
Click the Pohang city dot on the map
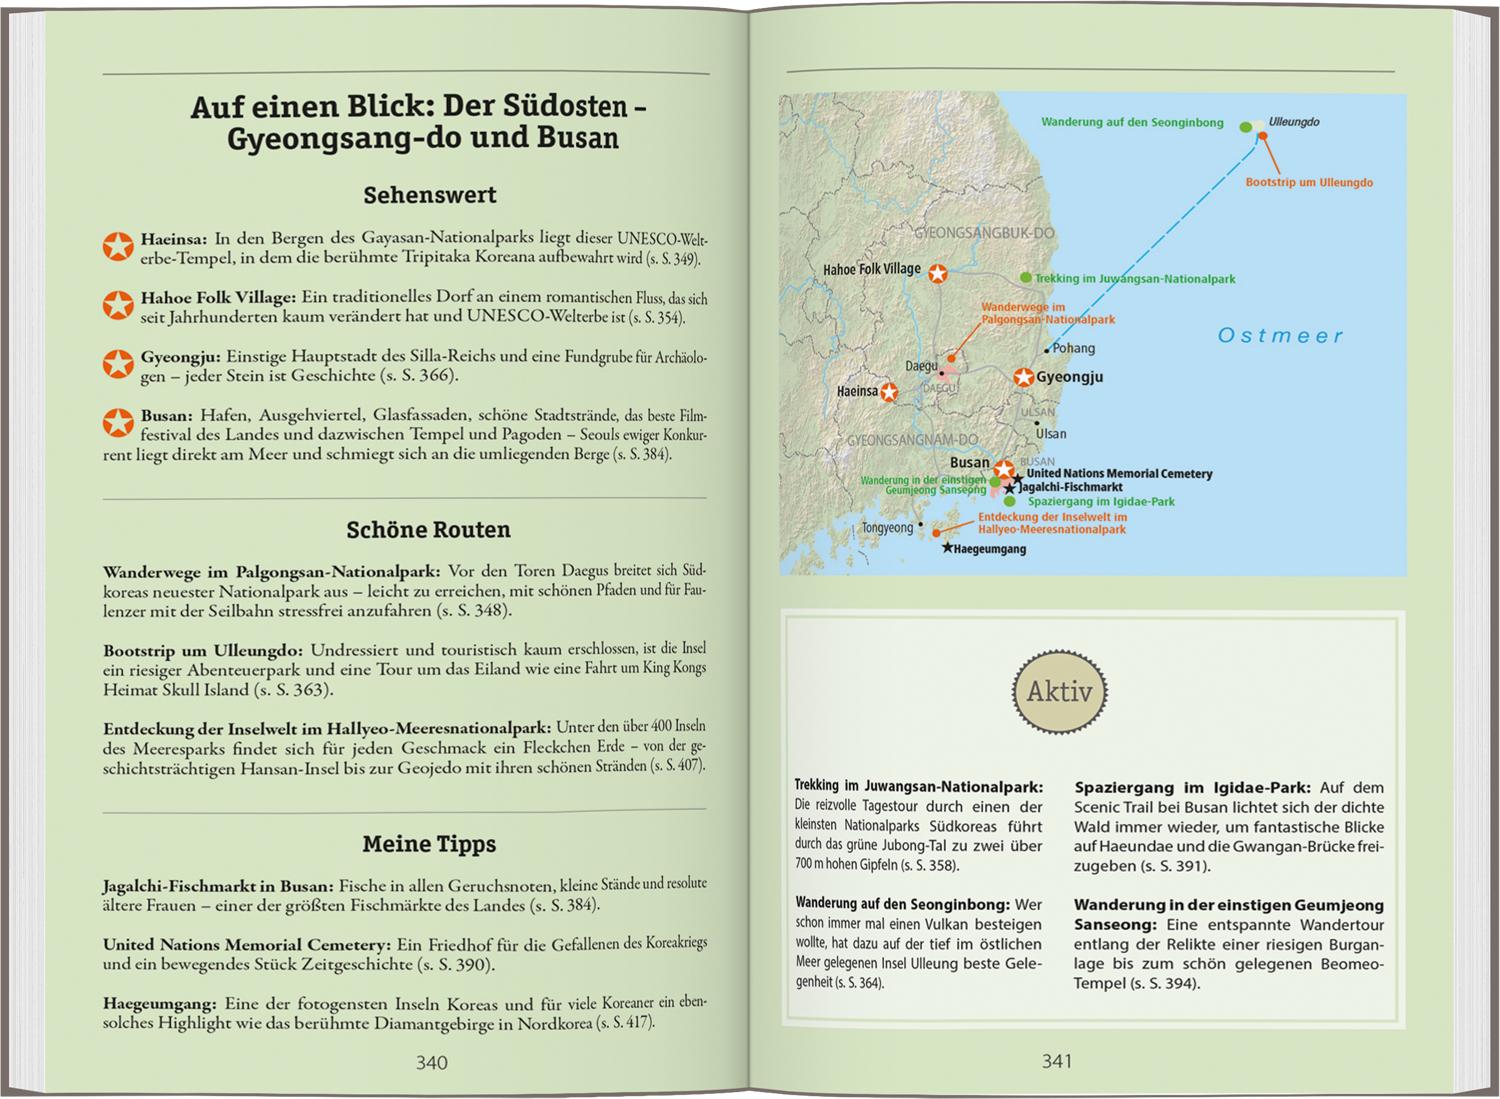1047,350
